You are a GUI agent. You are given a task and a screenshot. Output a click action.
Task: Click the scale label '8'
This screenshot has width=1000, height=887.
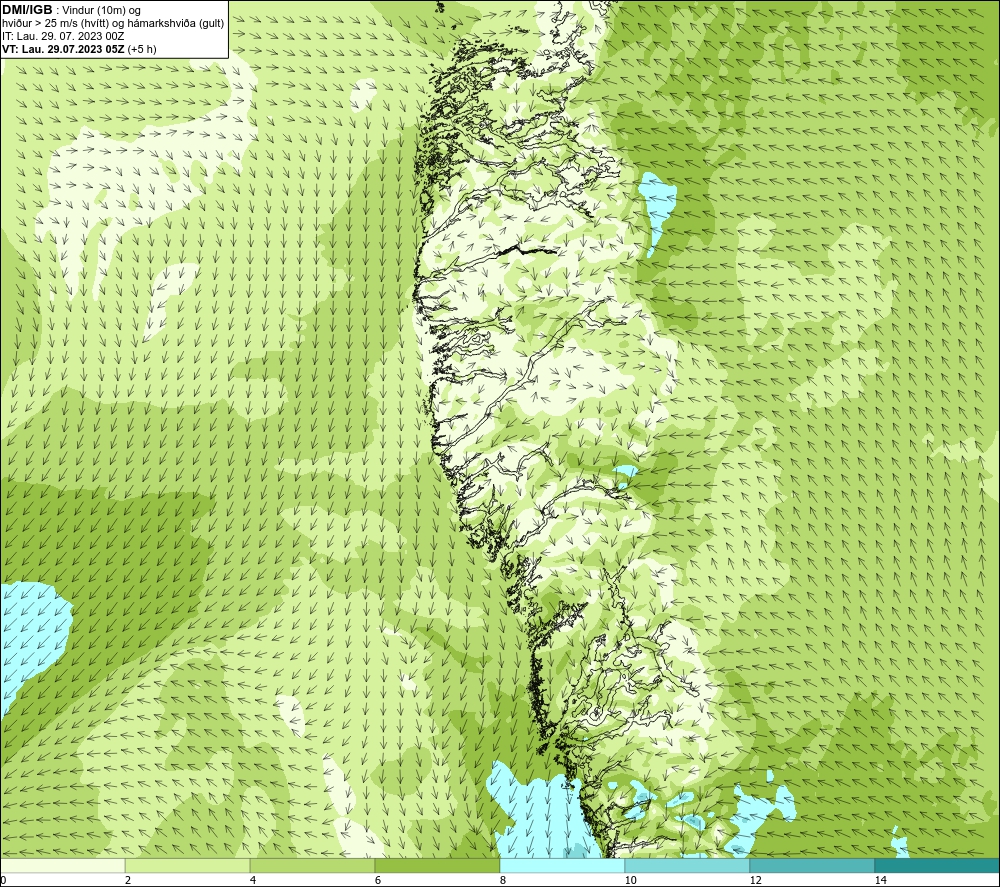pos(503,880)
